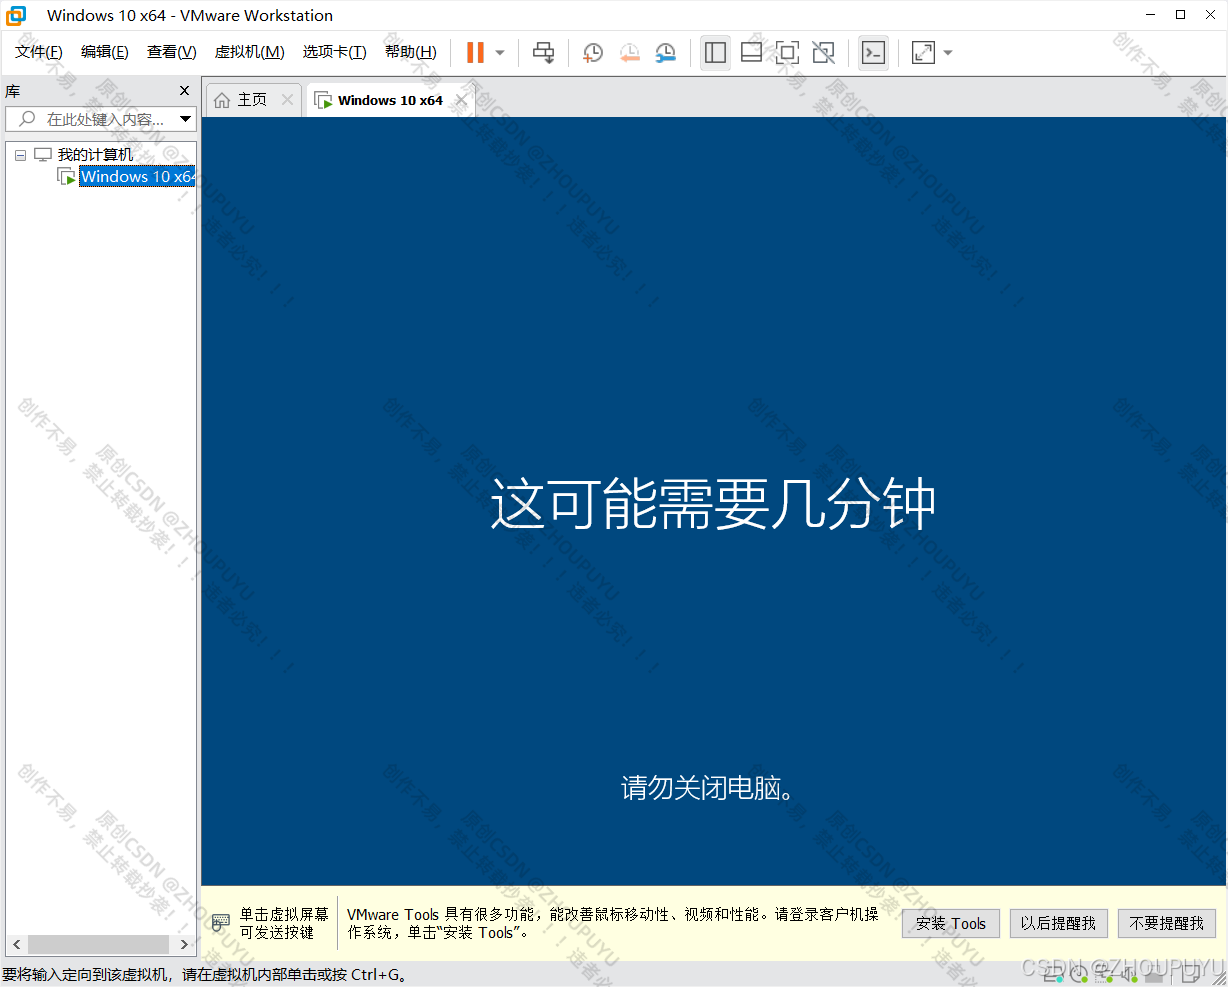Viewport: 1228px width, 987px height.
Task: Click the 安装 Tools button
Action: click(x=951, y=923)
